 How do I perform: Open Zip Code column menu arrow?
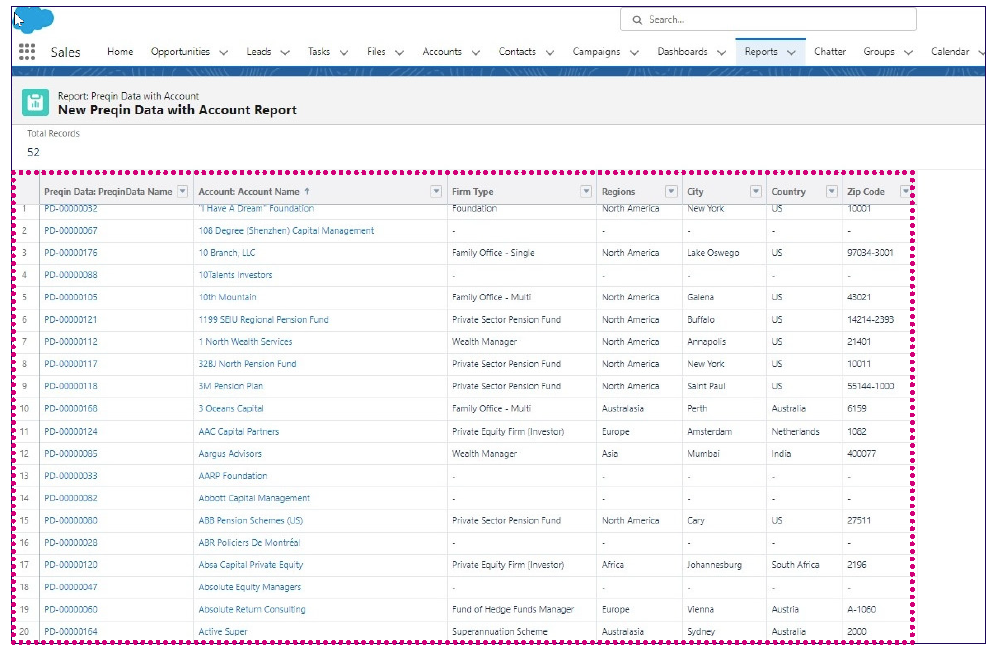pyautogui.click(x=905, y=192)
